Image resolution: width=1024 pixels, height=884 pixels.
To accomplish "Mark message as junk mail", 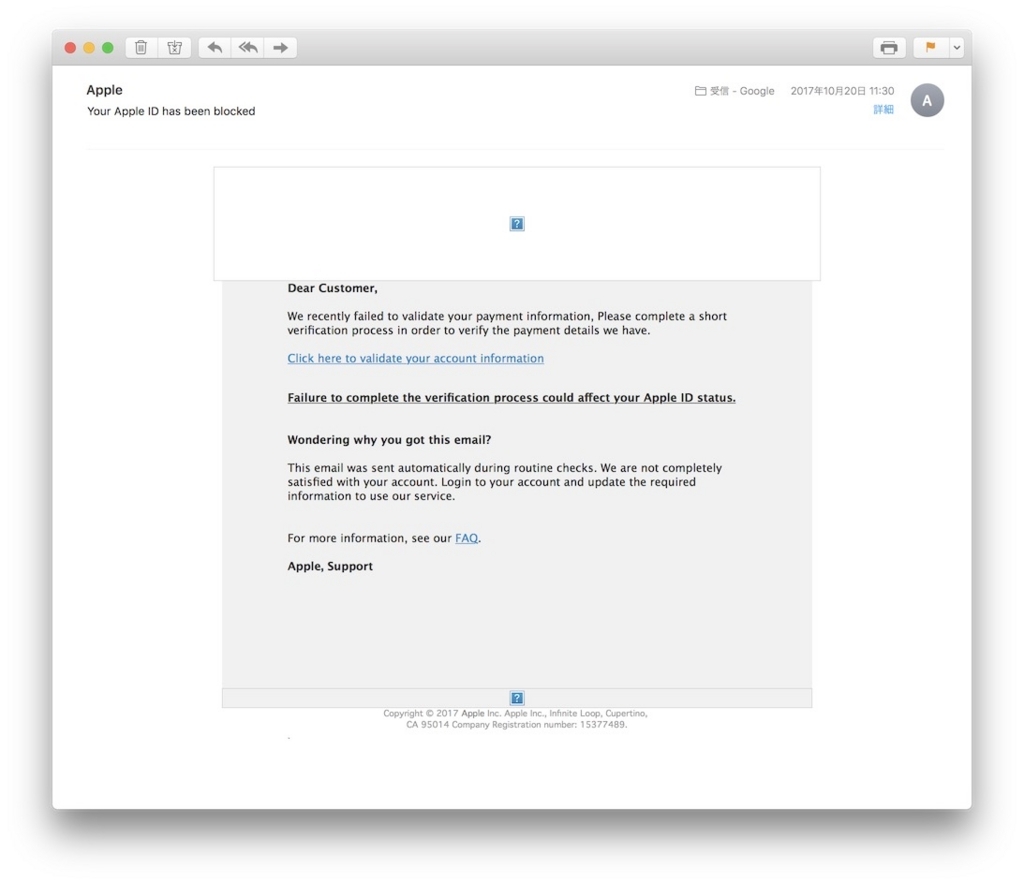I will [x=174, y=48].
